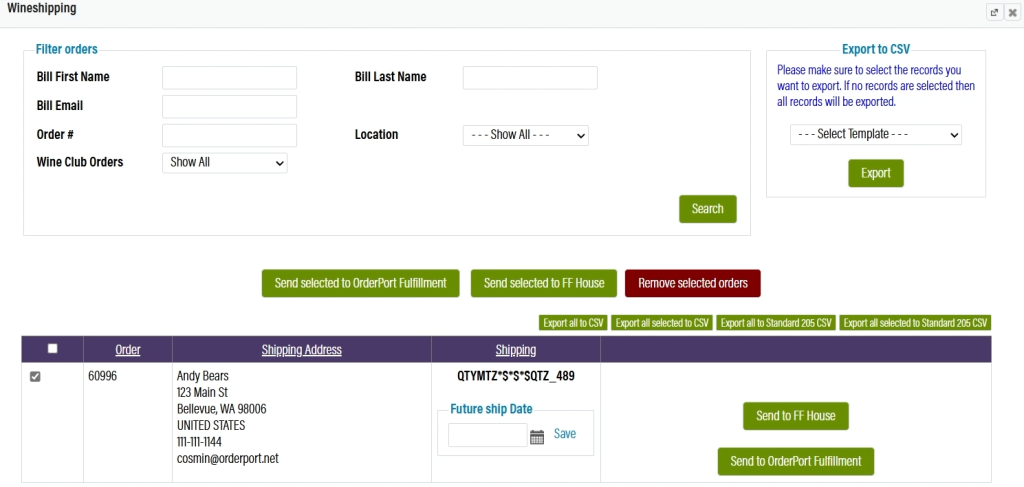Toggle the select-all orders checkbox
This screenshot has width=1024, height=487.
pos(53,348)
